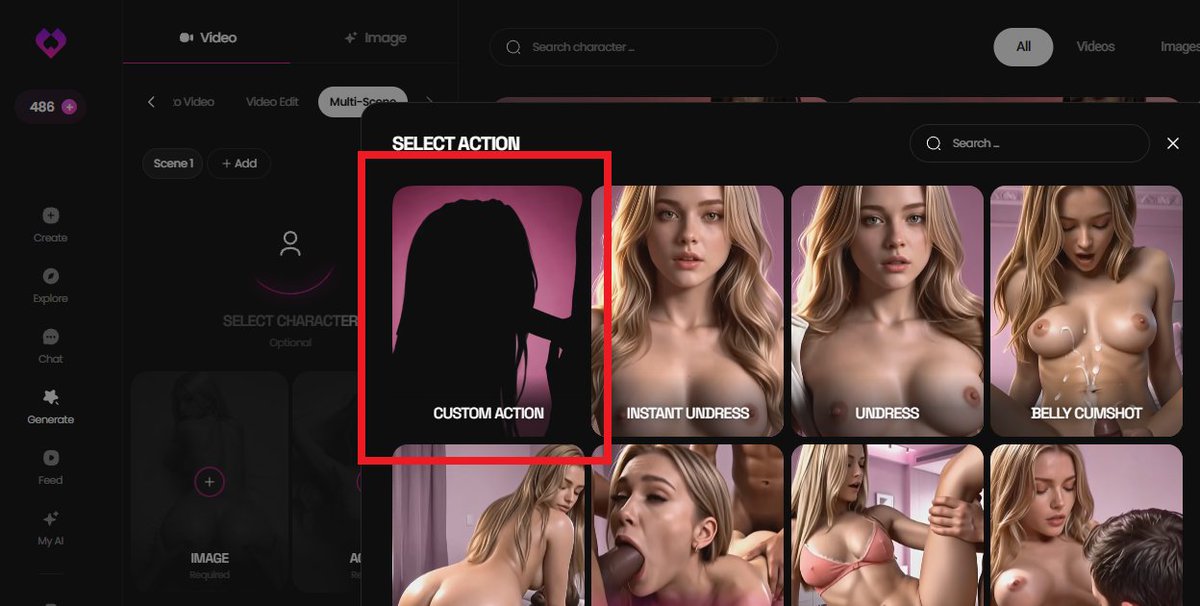Choose the Custom Action card

pos(487,311)
